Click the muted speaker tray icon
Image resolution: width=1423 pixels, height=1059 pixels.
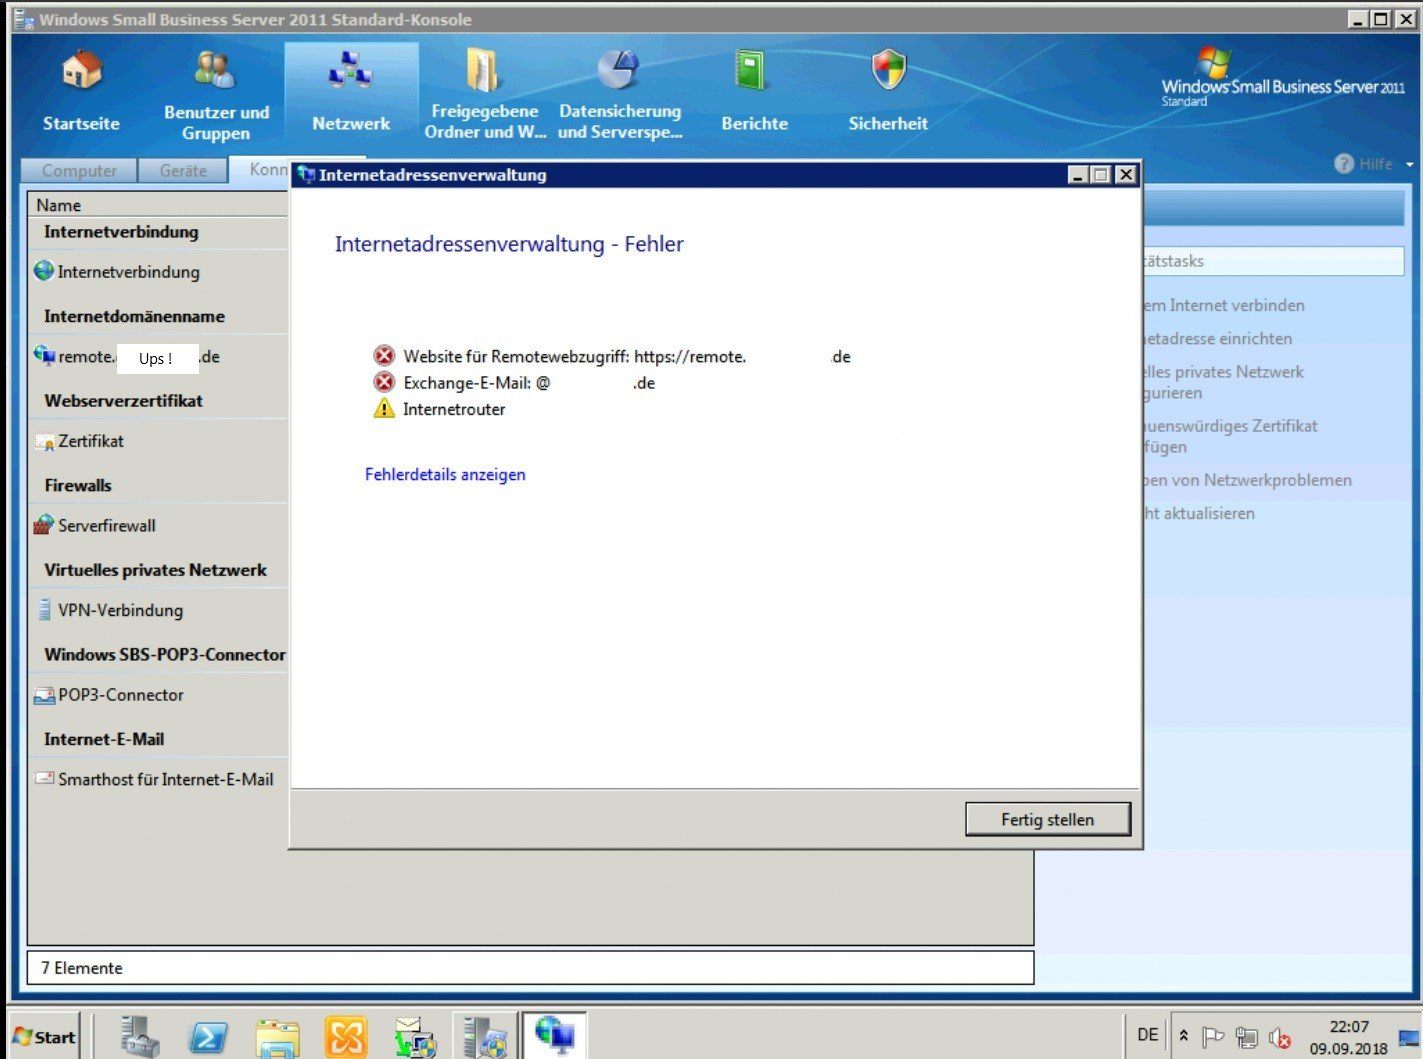click(1279, 1038)
